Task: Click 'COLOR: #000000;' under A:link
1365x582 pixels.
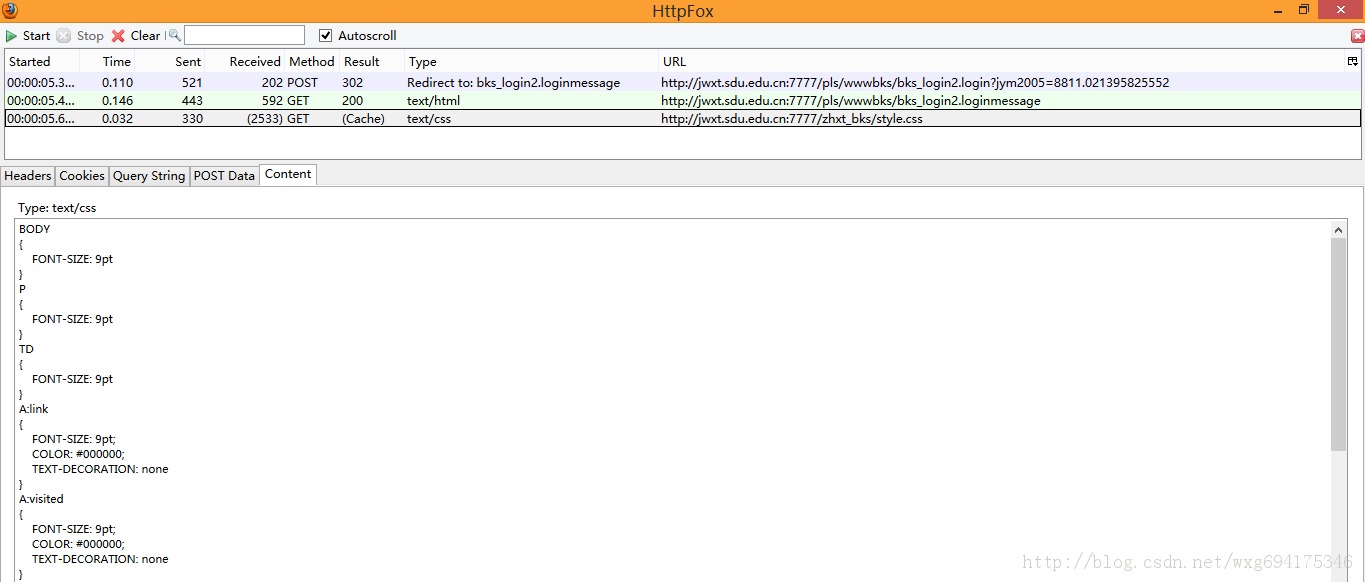Action: [x=78, y=454]
